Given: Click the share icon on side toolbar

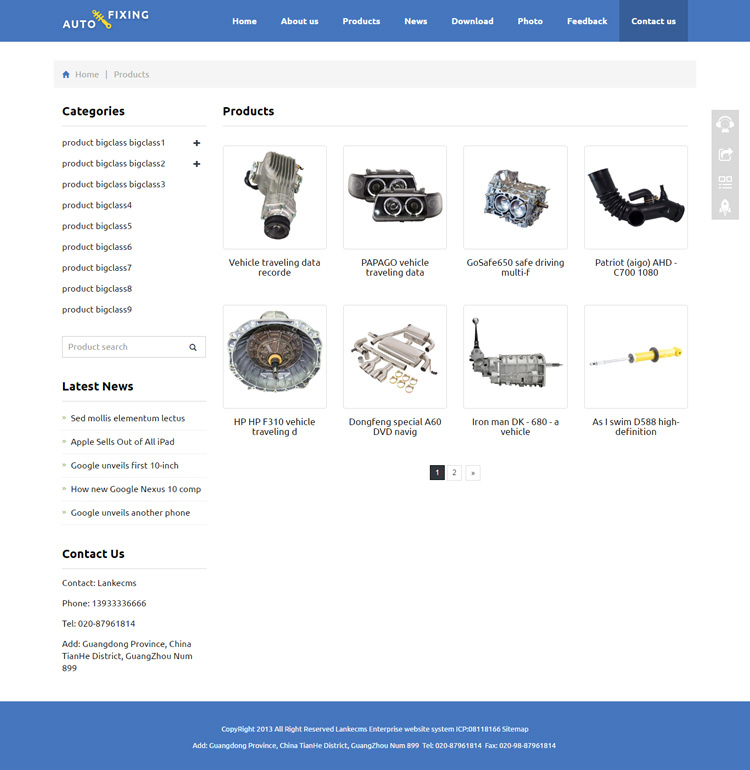Looking at the screenshot, I should coord(725,154).
